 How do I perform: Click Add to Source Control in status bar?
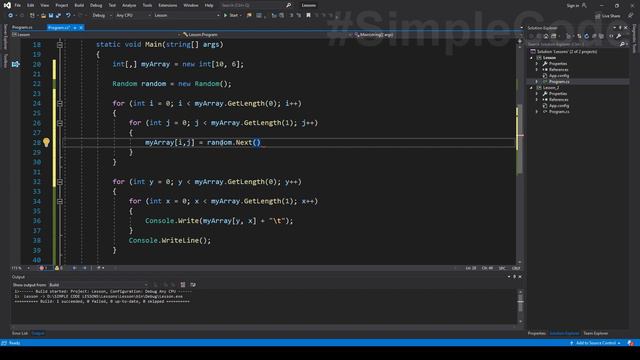pyautogui.click(x=596, y=343)
